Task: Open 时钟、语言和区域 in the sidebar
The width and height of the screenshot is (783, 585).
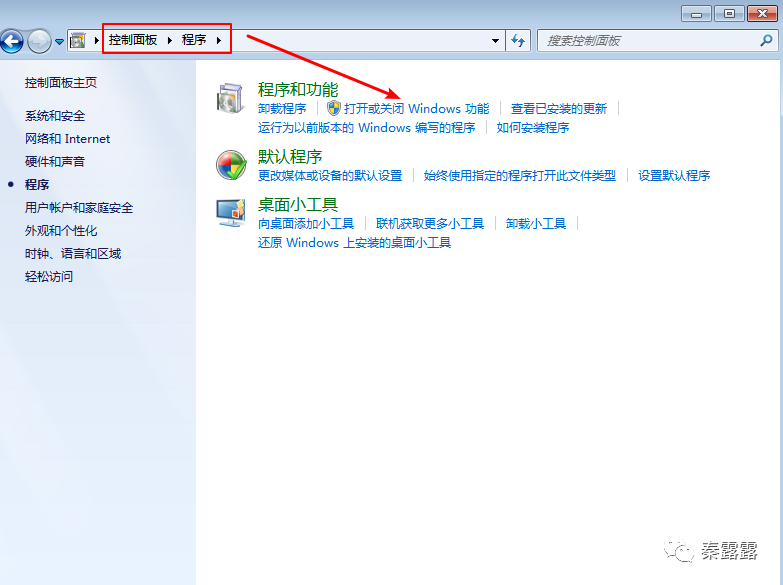Action: [73, 254]
